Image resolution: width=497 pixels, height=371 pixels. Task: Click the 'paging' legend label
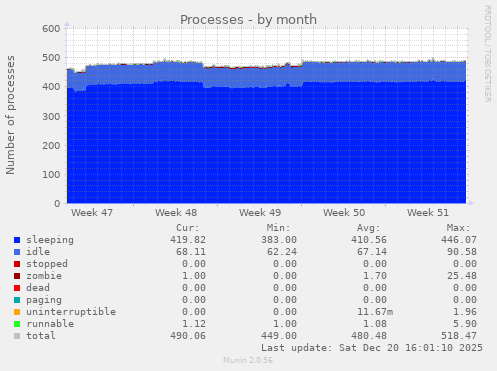point(44,300)
